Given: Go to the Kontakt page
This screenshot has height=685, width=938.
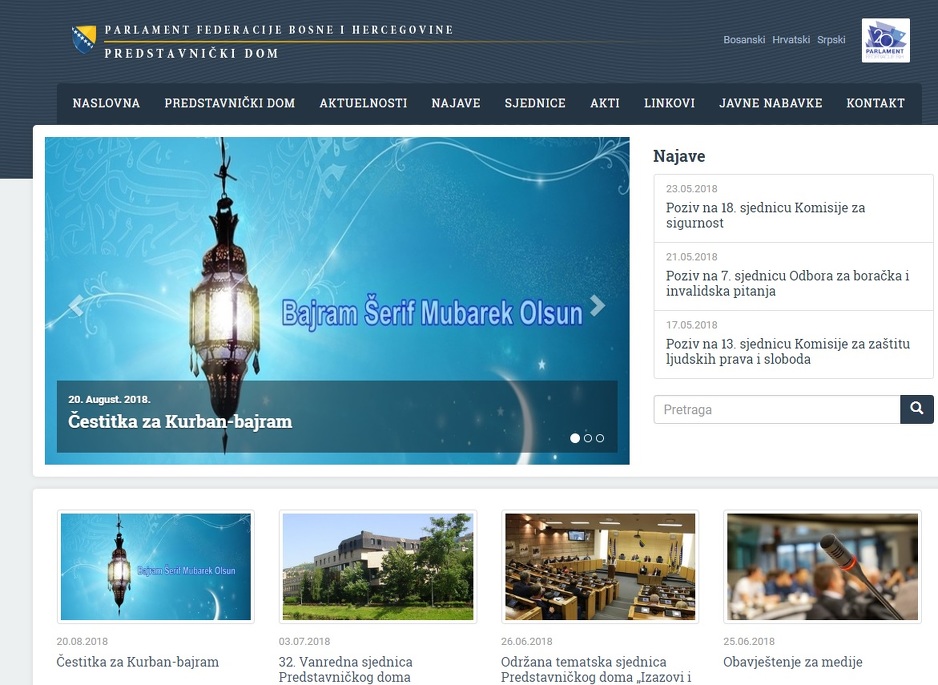Looking at the screenshot, I should pos(875,103).
